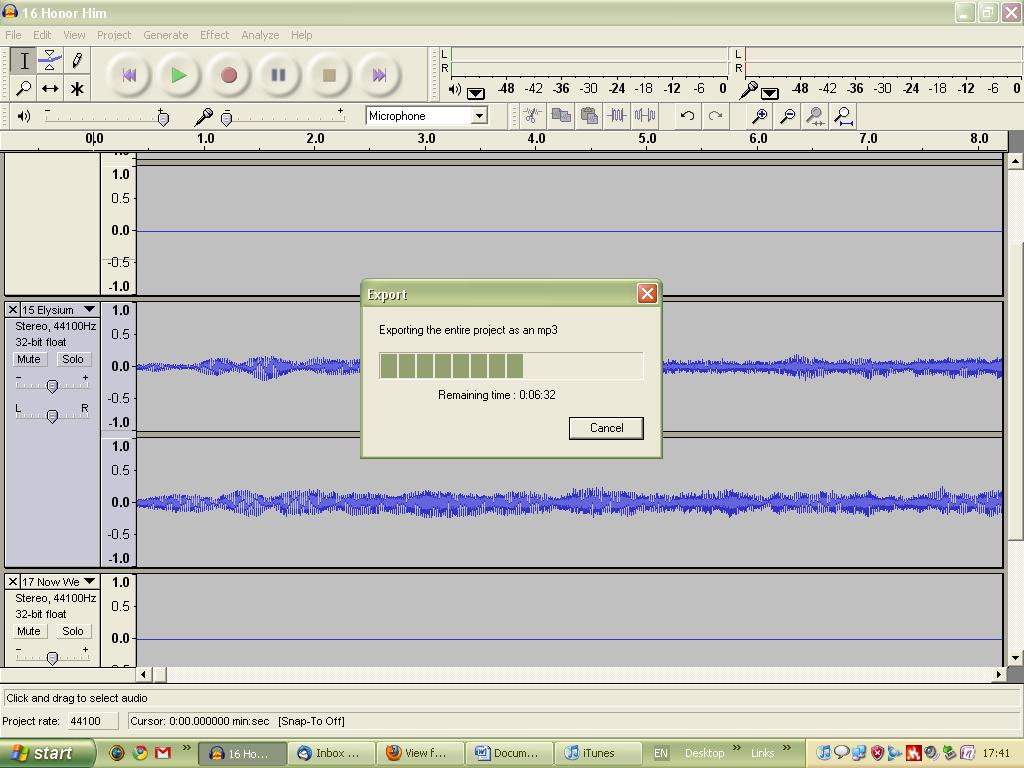Select the Draw (pencil) tool

76,61
